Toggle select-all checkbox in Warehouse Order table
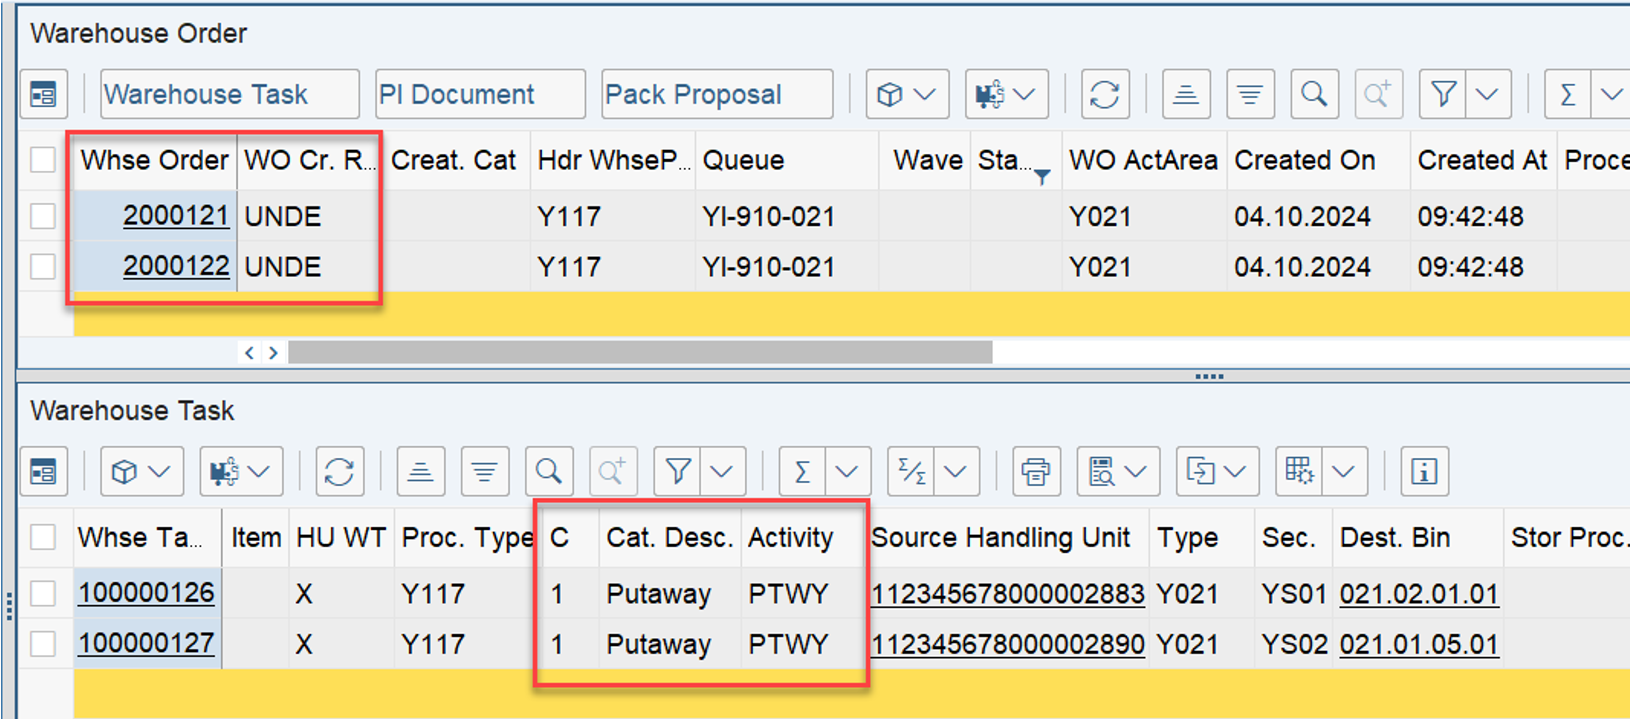 tap(43, 160)
